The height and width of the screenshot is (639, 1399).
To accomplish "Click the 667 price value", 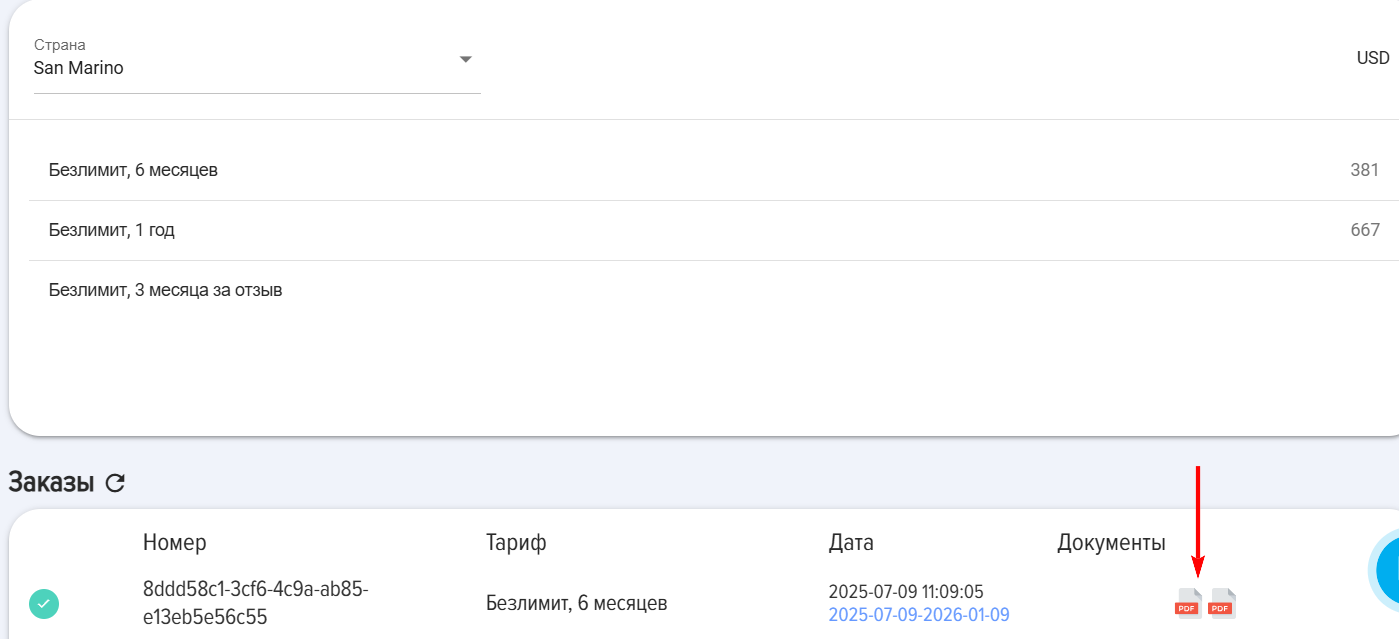I will [x=1365, y=230].
